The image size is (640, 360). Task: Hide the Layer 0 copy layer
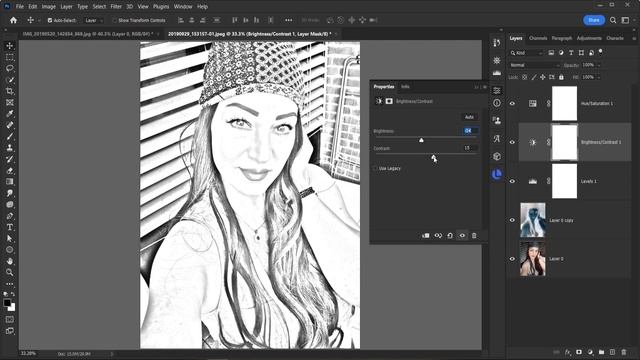tap(512, 220)
